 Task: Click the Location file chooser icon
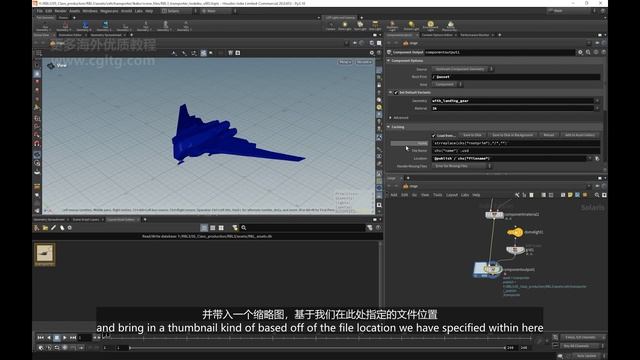point(597,158)
